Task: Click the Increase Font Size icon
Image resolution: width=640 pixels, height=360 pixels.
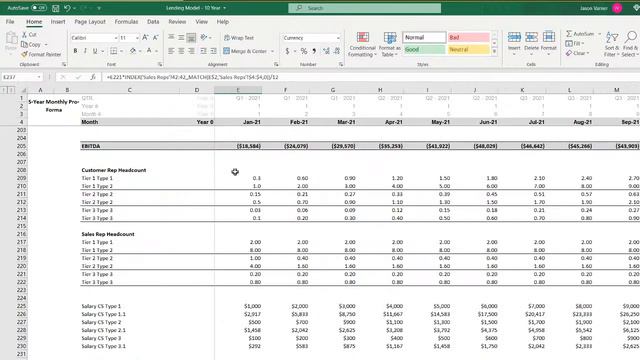Action: [145, 38]
